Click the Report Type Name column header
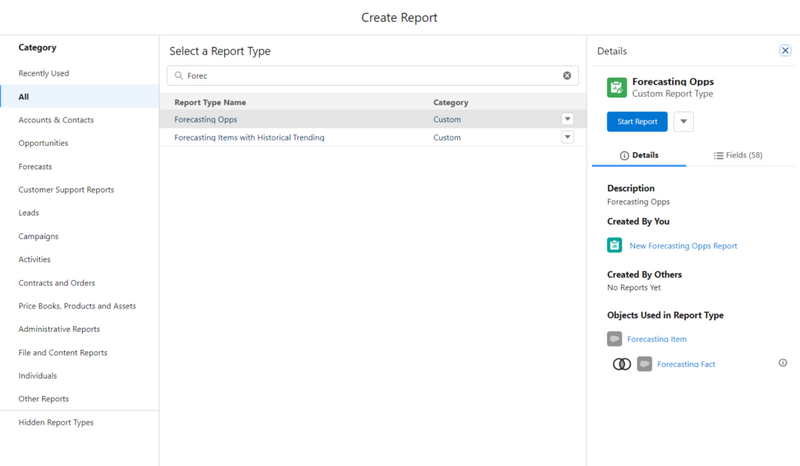The width and height of the screenshot is (800, 466). coord(210,102)
